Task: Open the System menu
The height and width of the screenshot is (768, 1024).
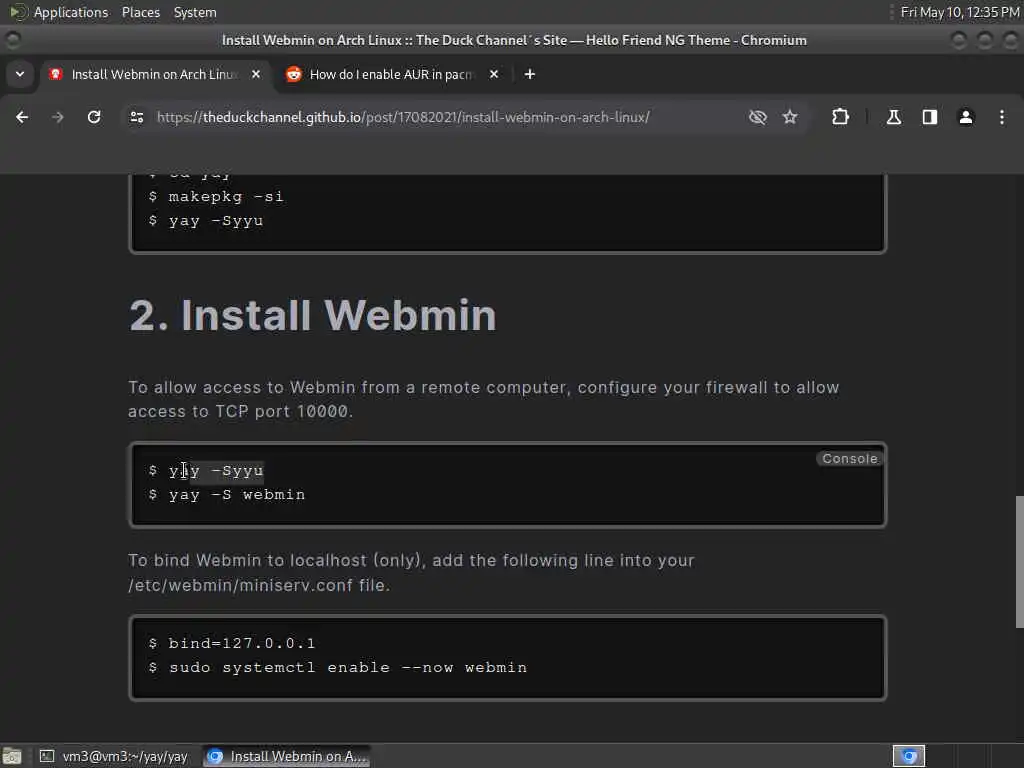Action: (x=195, y=12)
